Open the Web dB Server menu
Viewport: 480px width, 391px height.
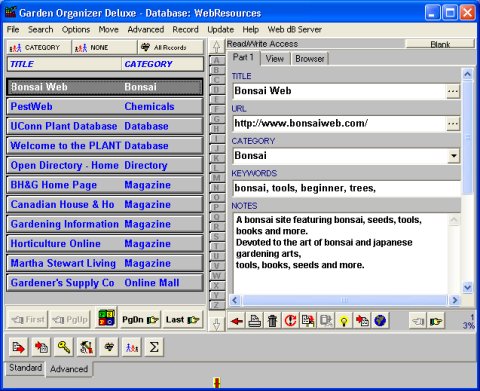[295, 30]
